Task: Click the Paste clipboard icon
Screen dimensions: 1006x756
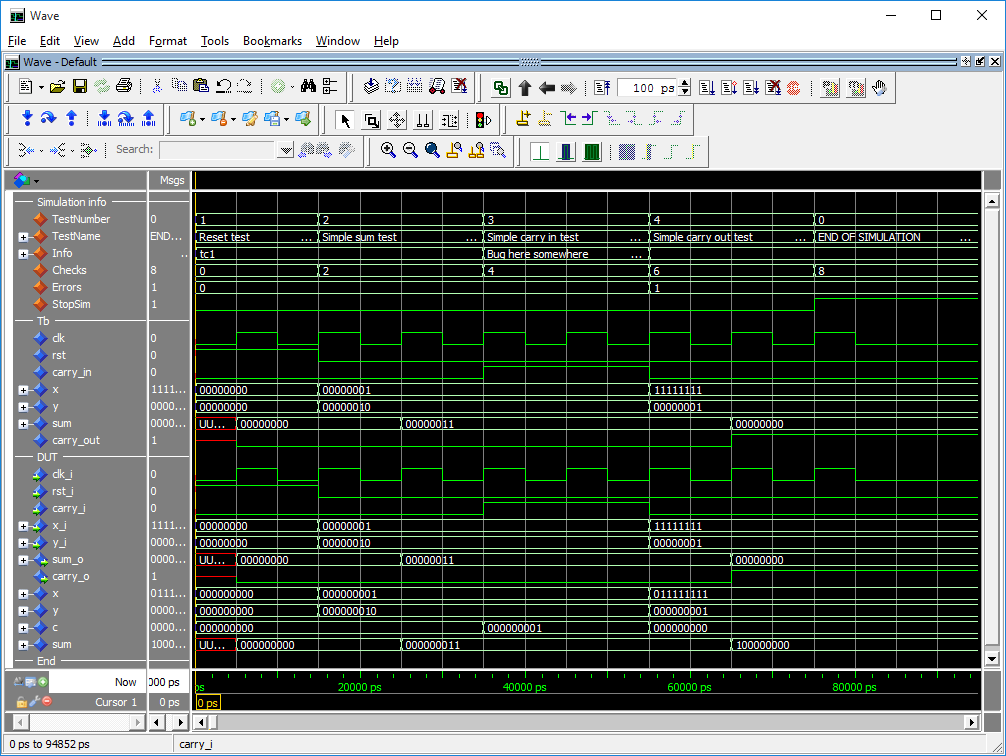Action: pos(201,87)
